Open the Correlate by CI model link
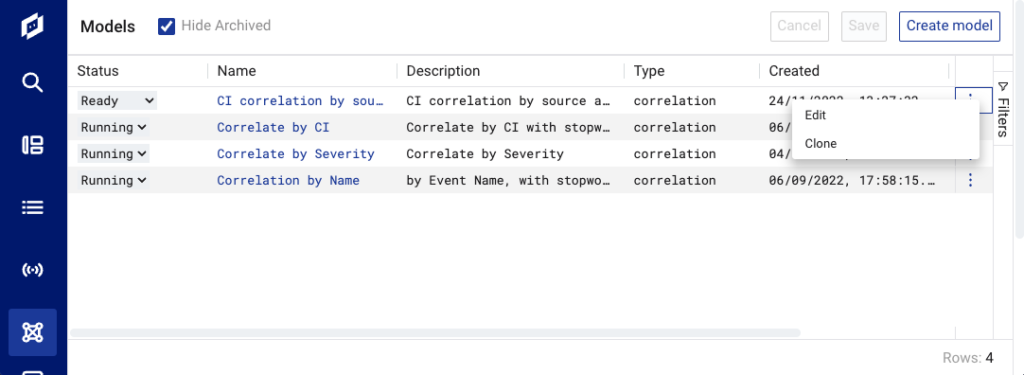This screenshot has width=1024, height=375. point(273,127)
